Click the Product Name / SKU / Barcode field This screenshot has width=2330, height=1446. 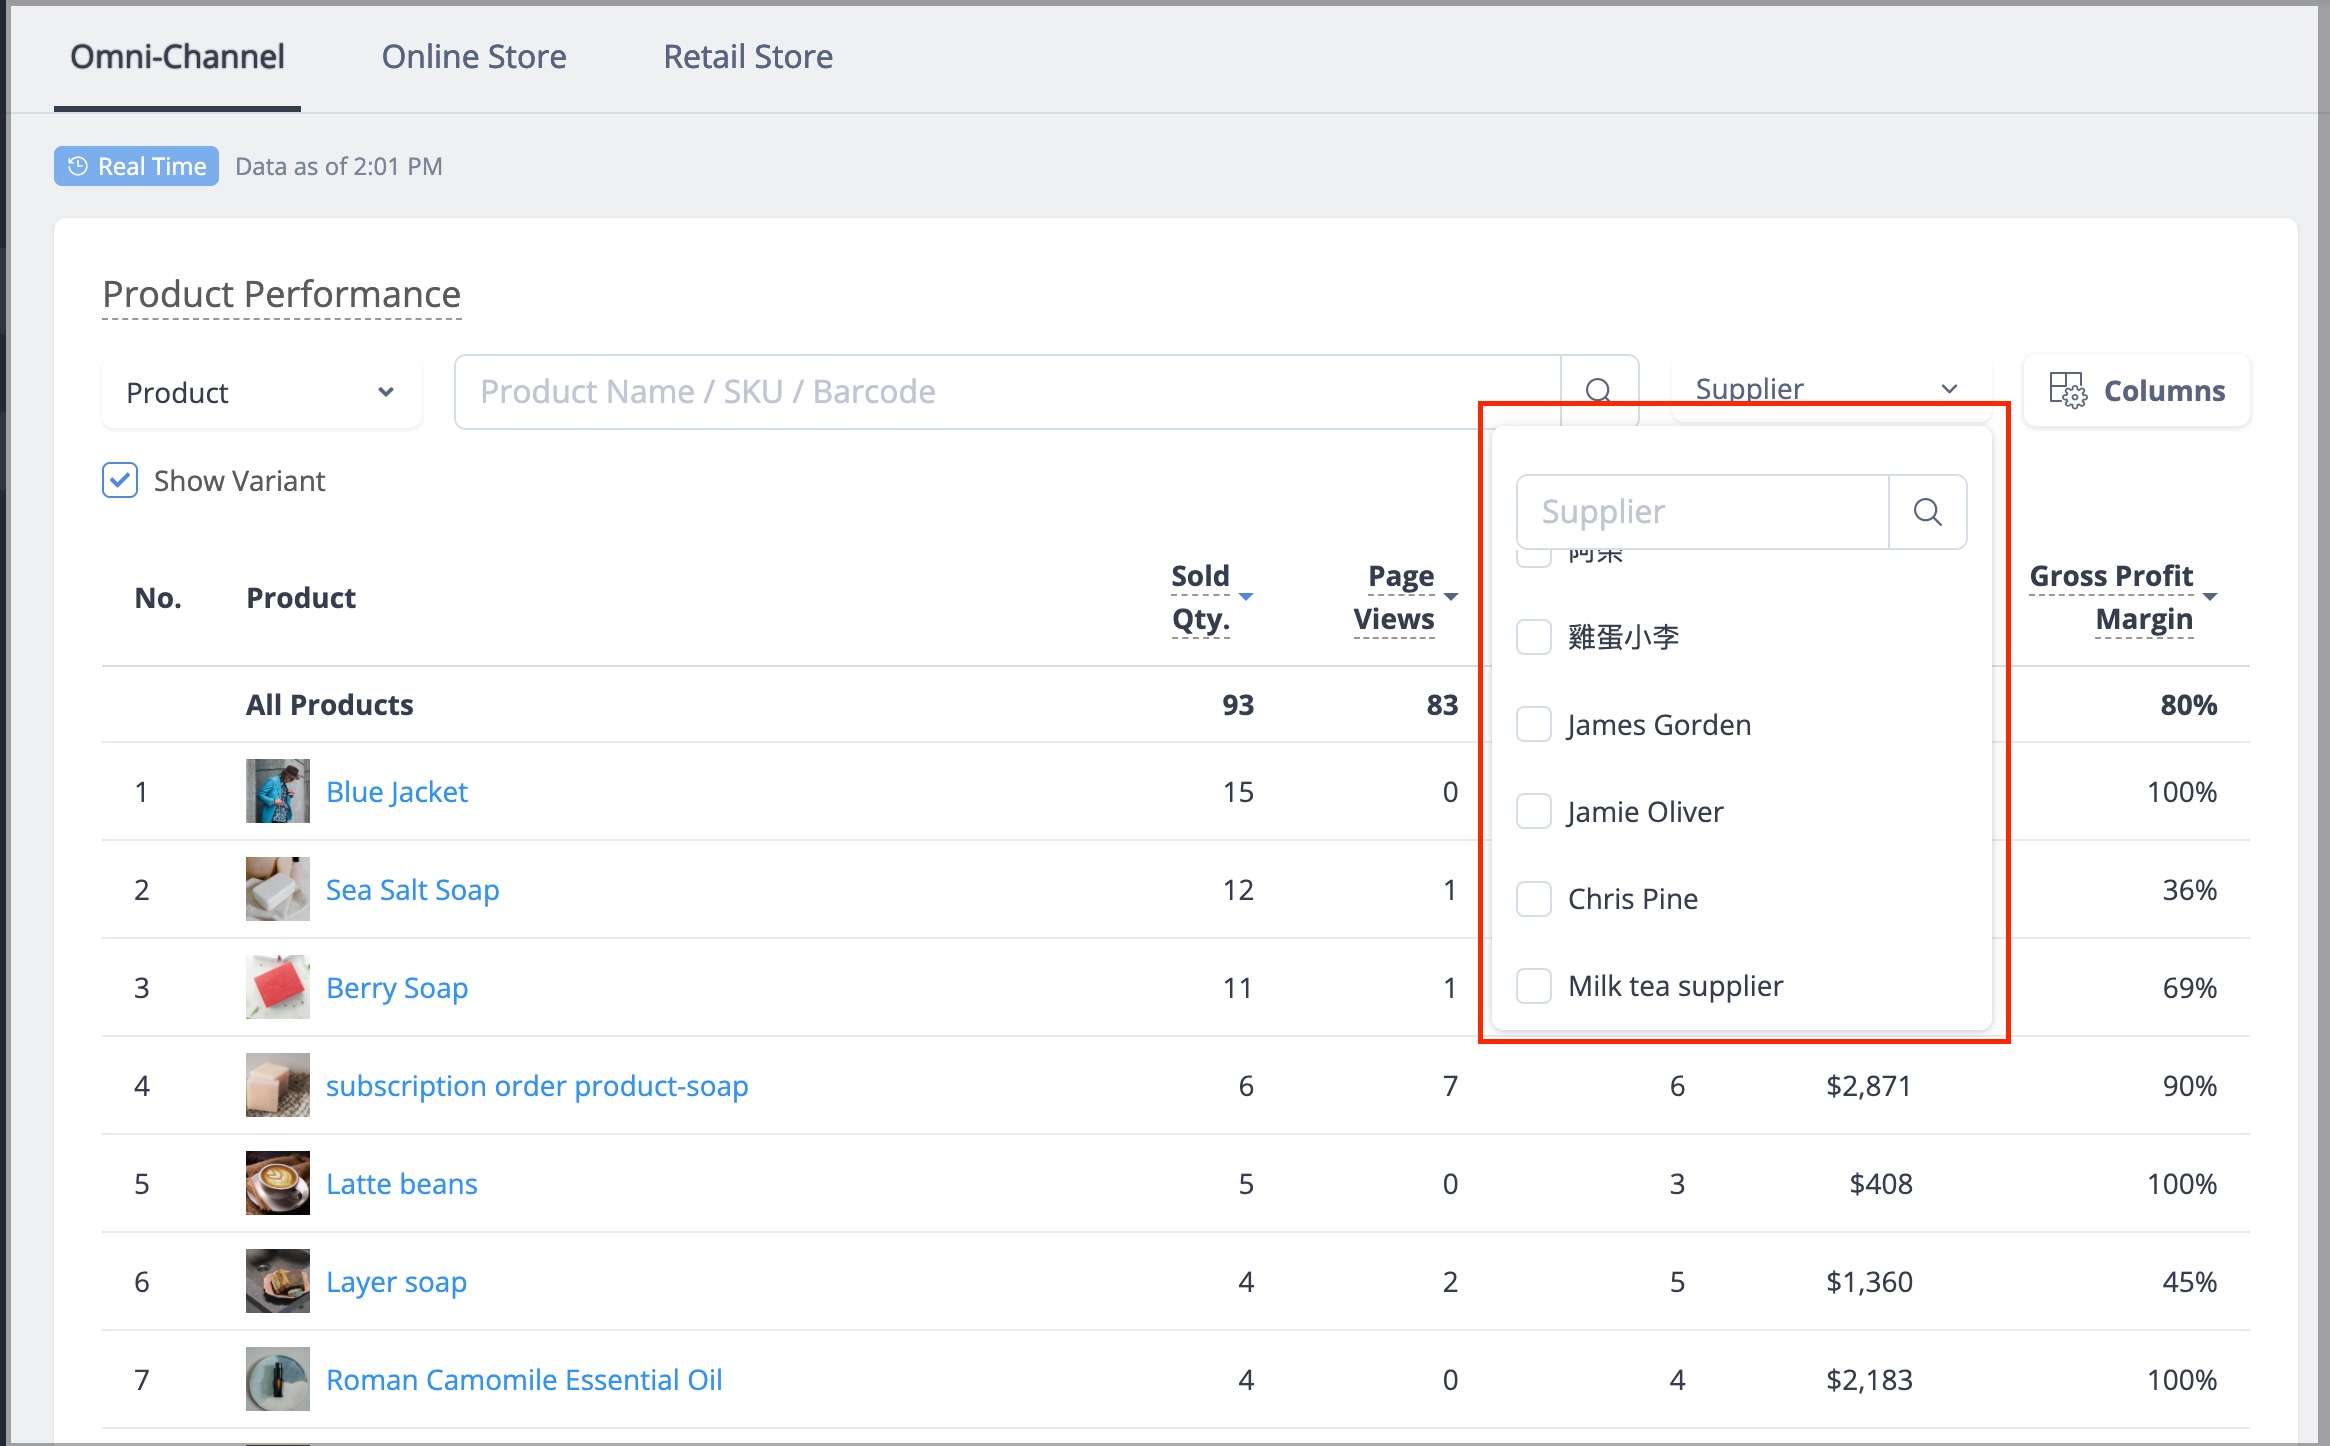click(1008, 392)
